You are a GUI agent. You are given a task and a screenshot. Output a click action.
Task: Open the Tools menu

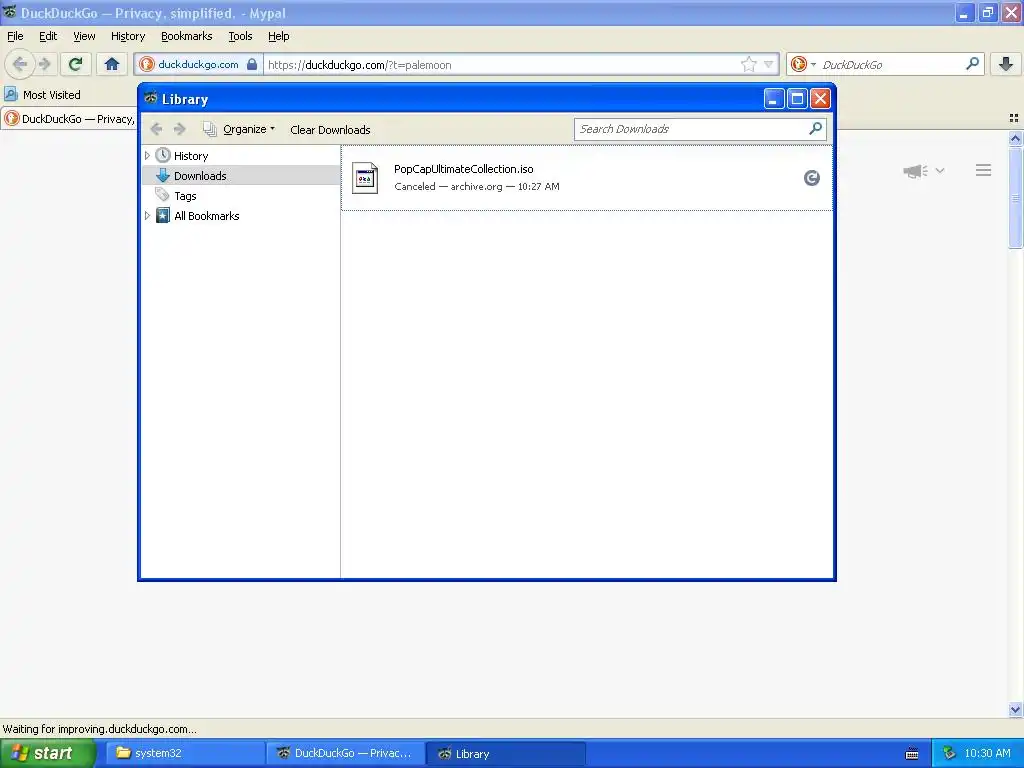point(240,36)
